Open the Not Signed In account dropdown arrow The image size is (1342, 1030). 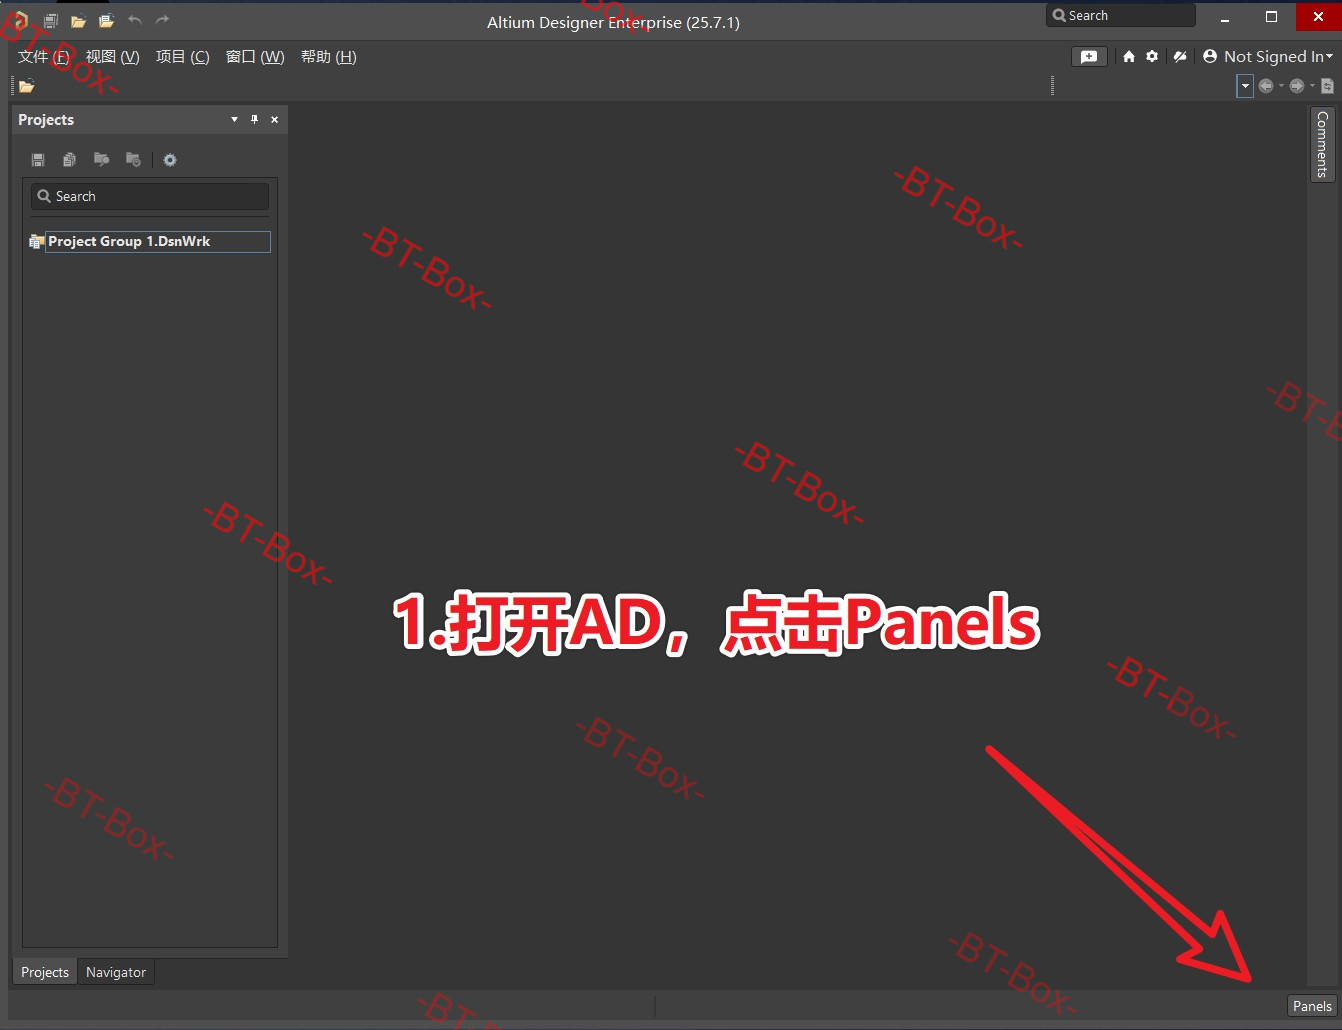tap(1329, 57)
